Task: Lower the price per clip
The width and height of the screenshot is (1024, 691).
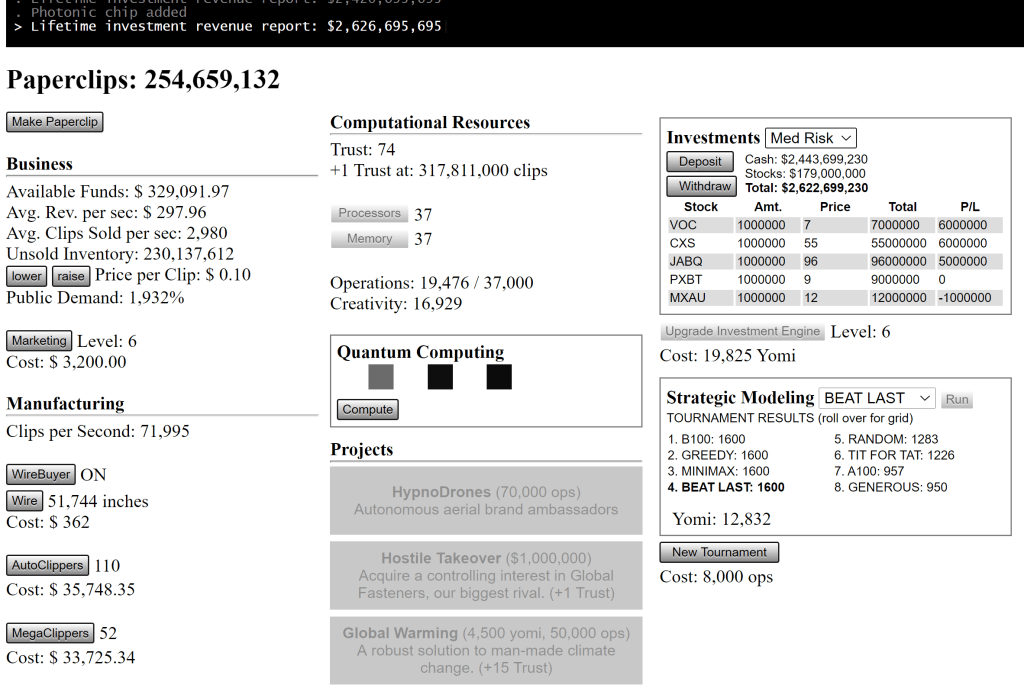Action: (x=27, y=276)
